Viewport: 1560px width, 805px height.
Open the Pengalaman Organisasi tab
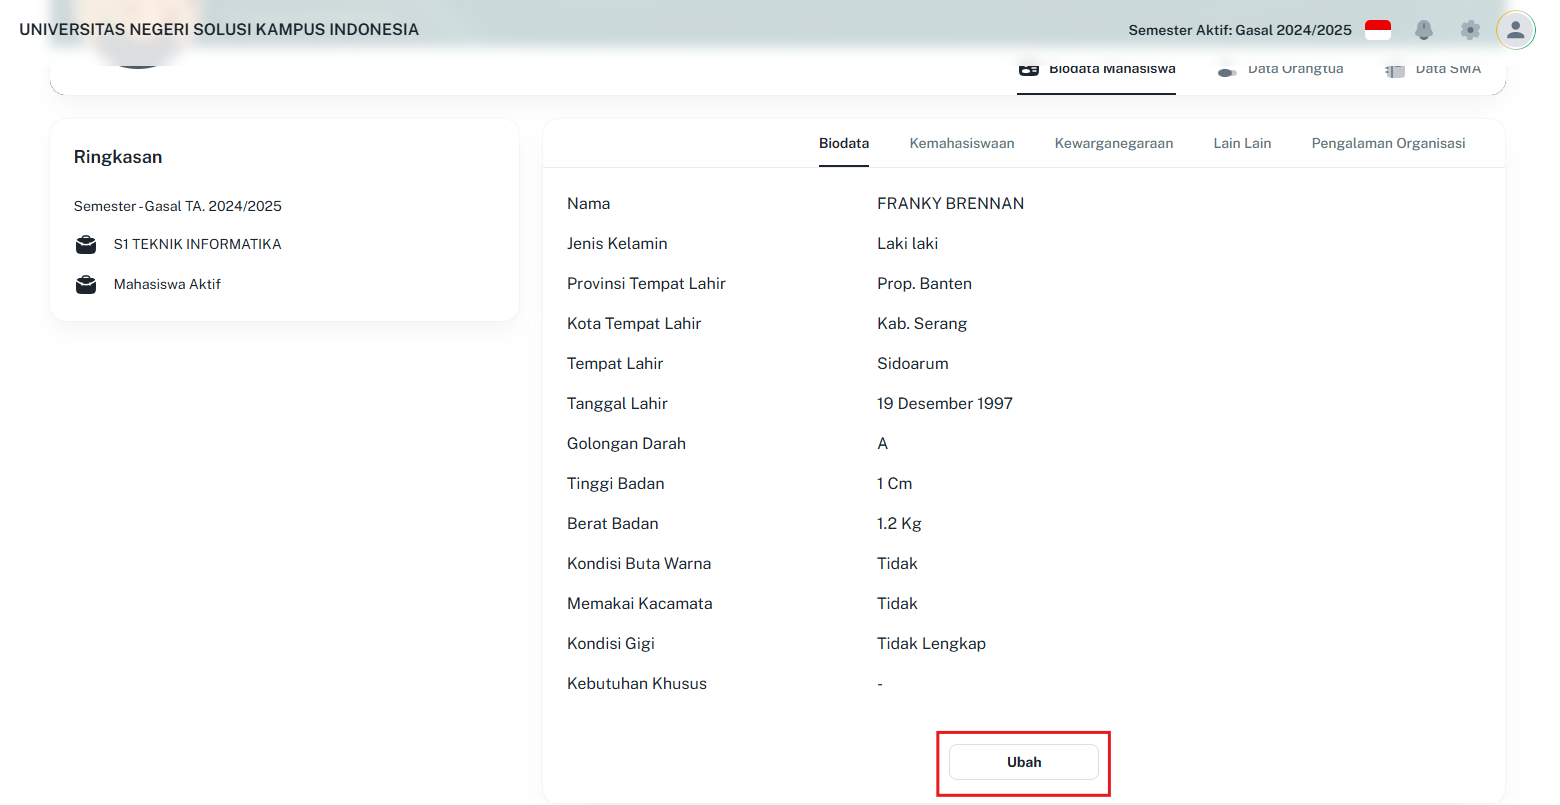tap(1388, 143)
